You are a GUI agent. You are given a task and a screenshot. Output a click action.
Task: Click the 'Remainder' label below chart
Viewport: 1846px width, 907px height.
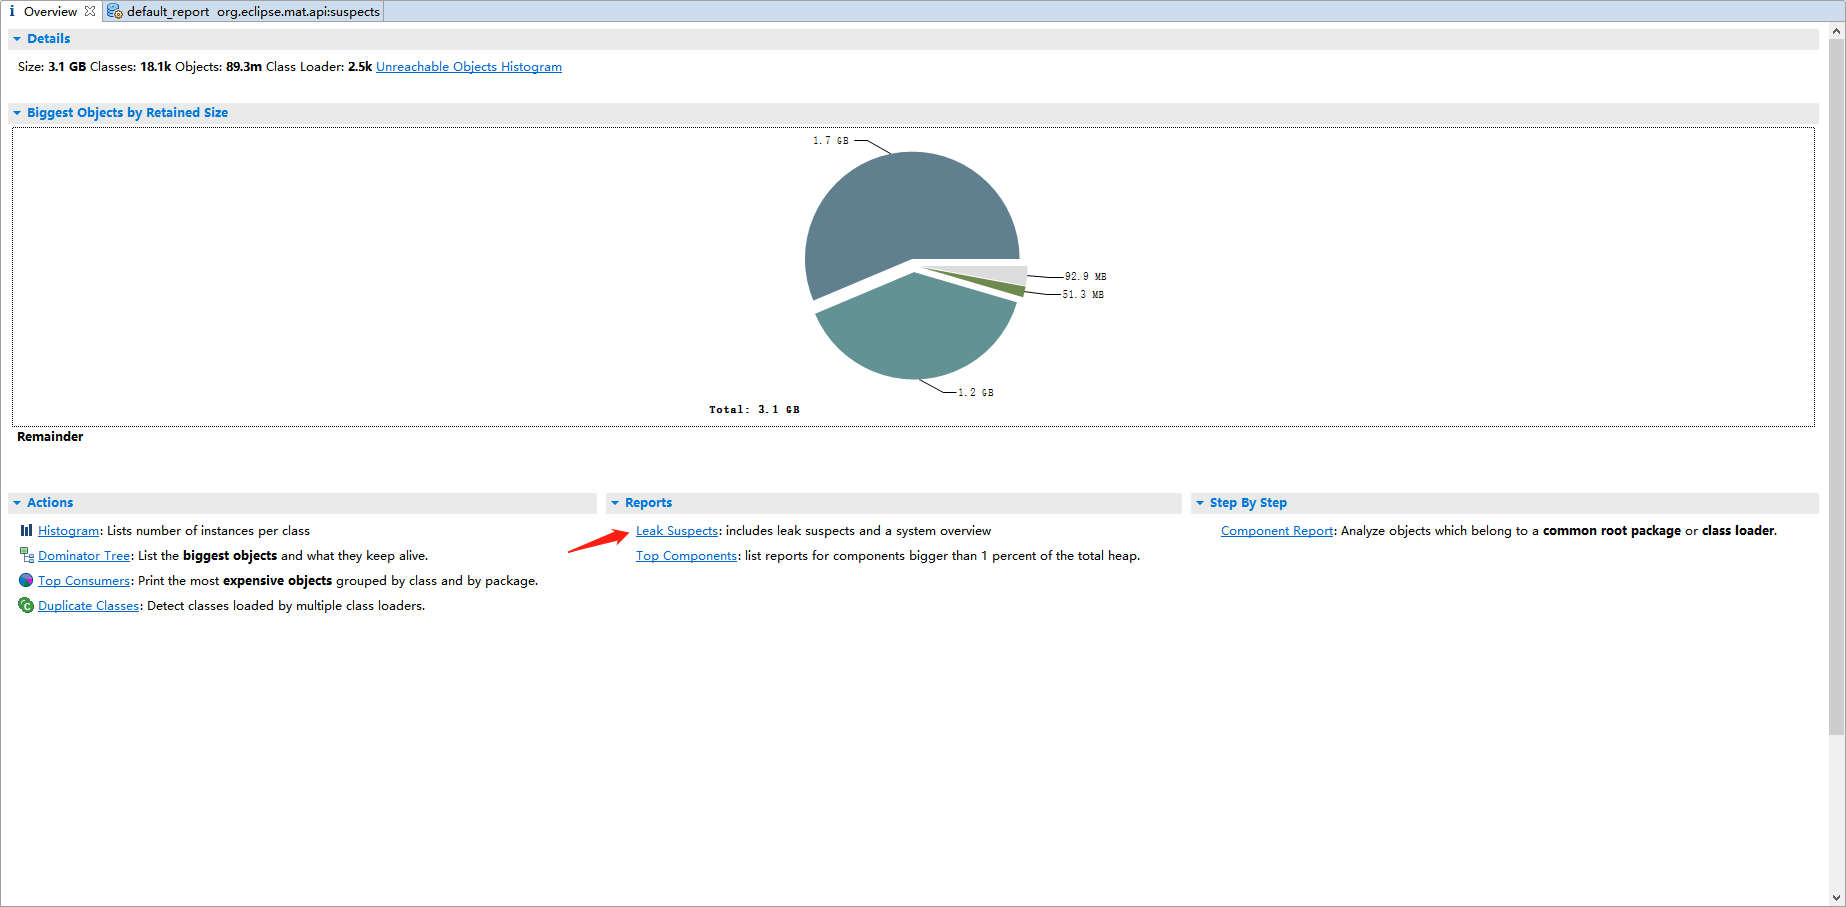point(50,437)
